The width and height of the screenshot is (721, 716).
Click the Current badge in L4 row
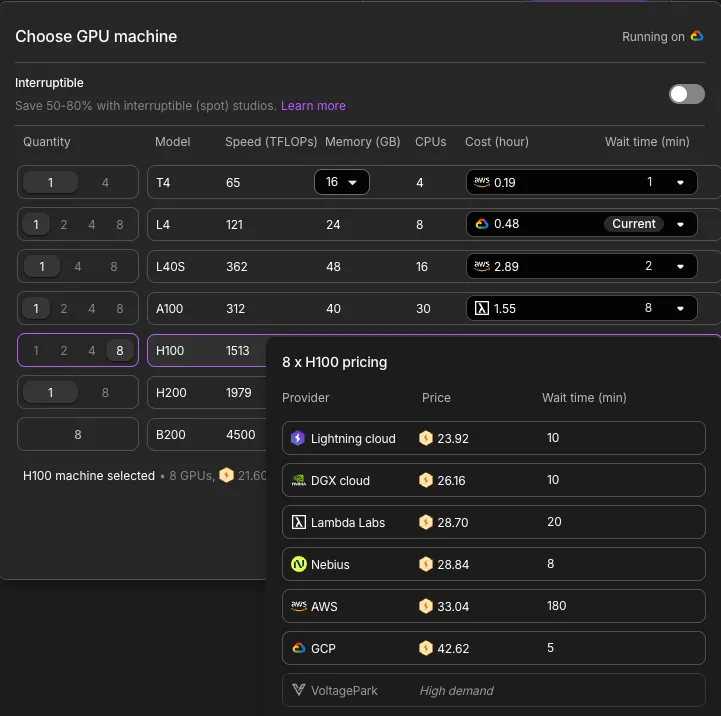pyautogui.click(x=634, y=224)
